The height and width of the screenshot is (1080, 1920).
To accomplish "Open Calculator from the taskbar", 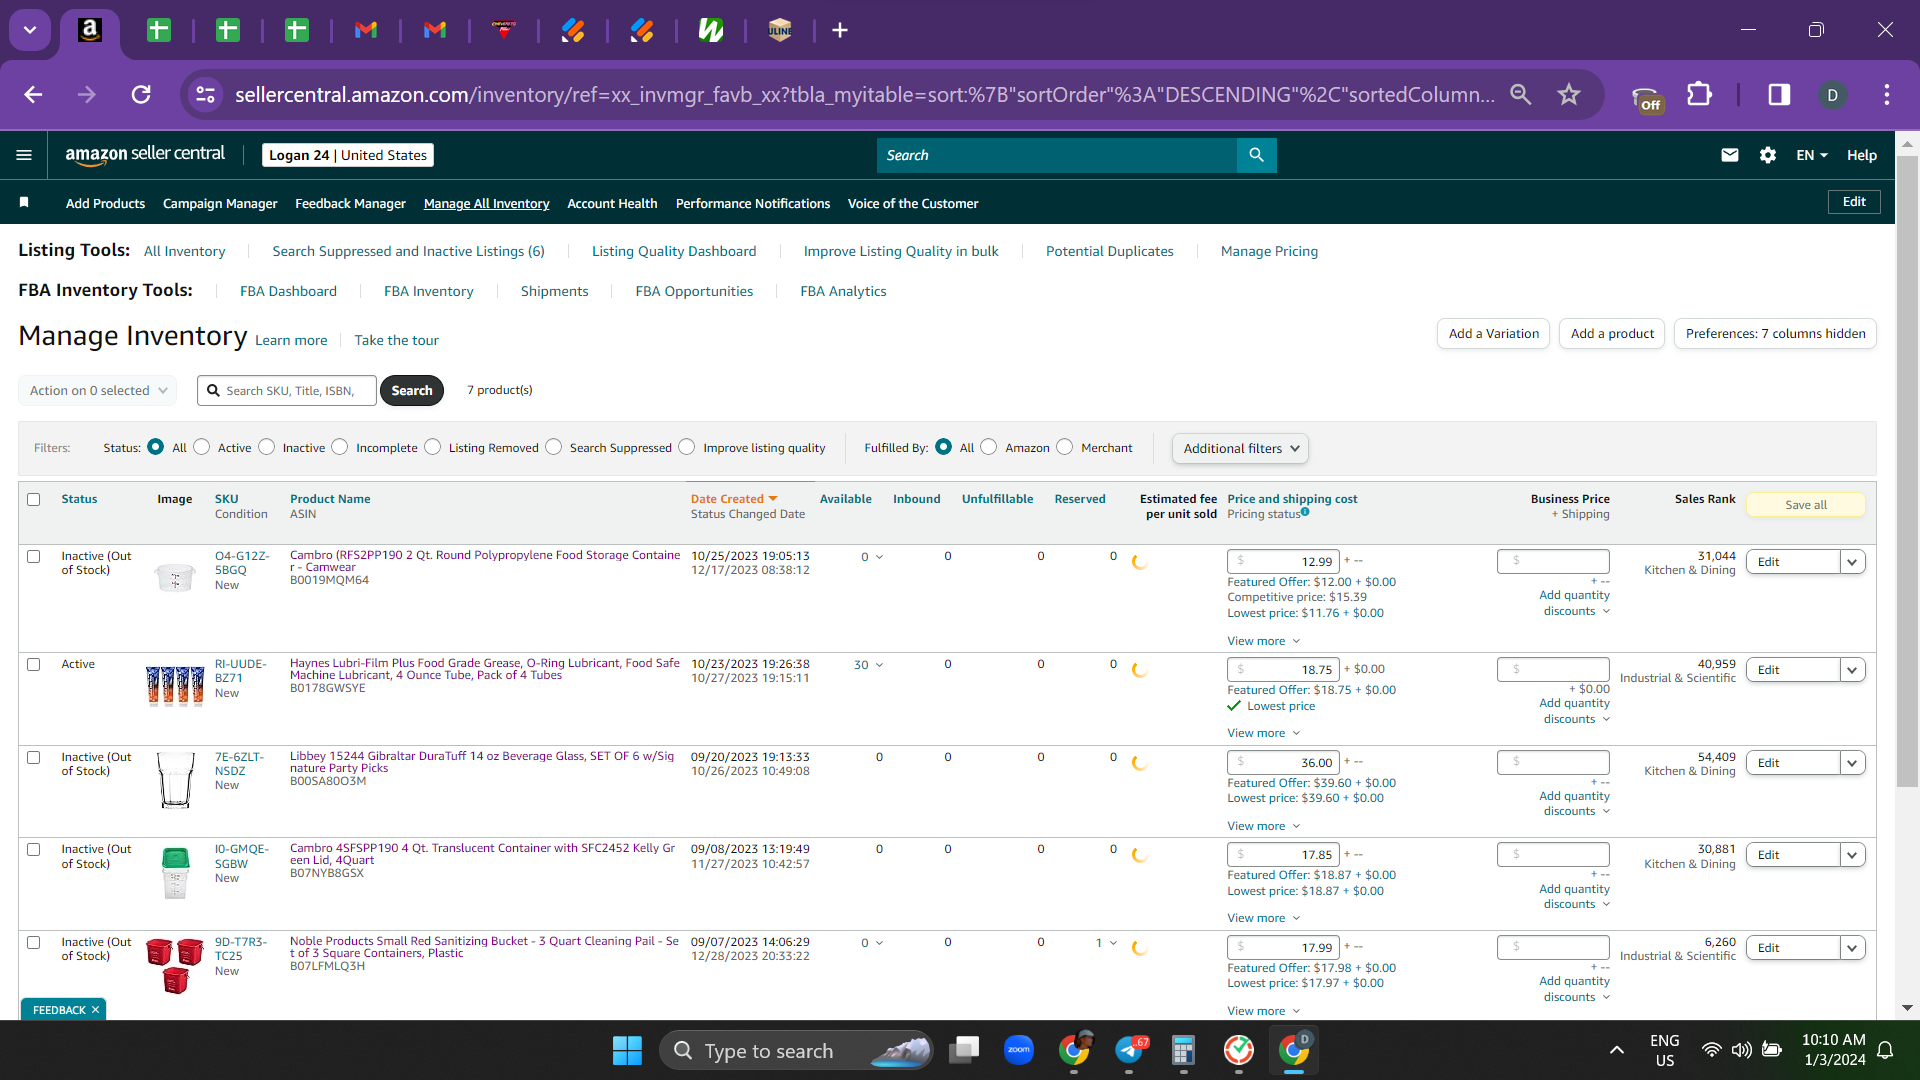I will [1183, 1050].
